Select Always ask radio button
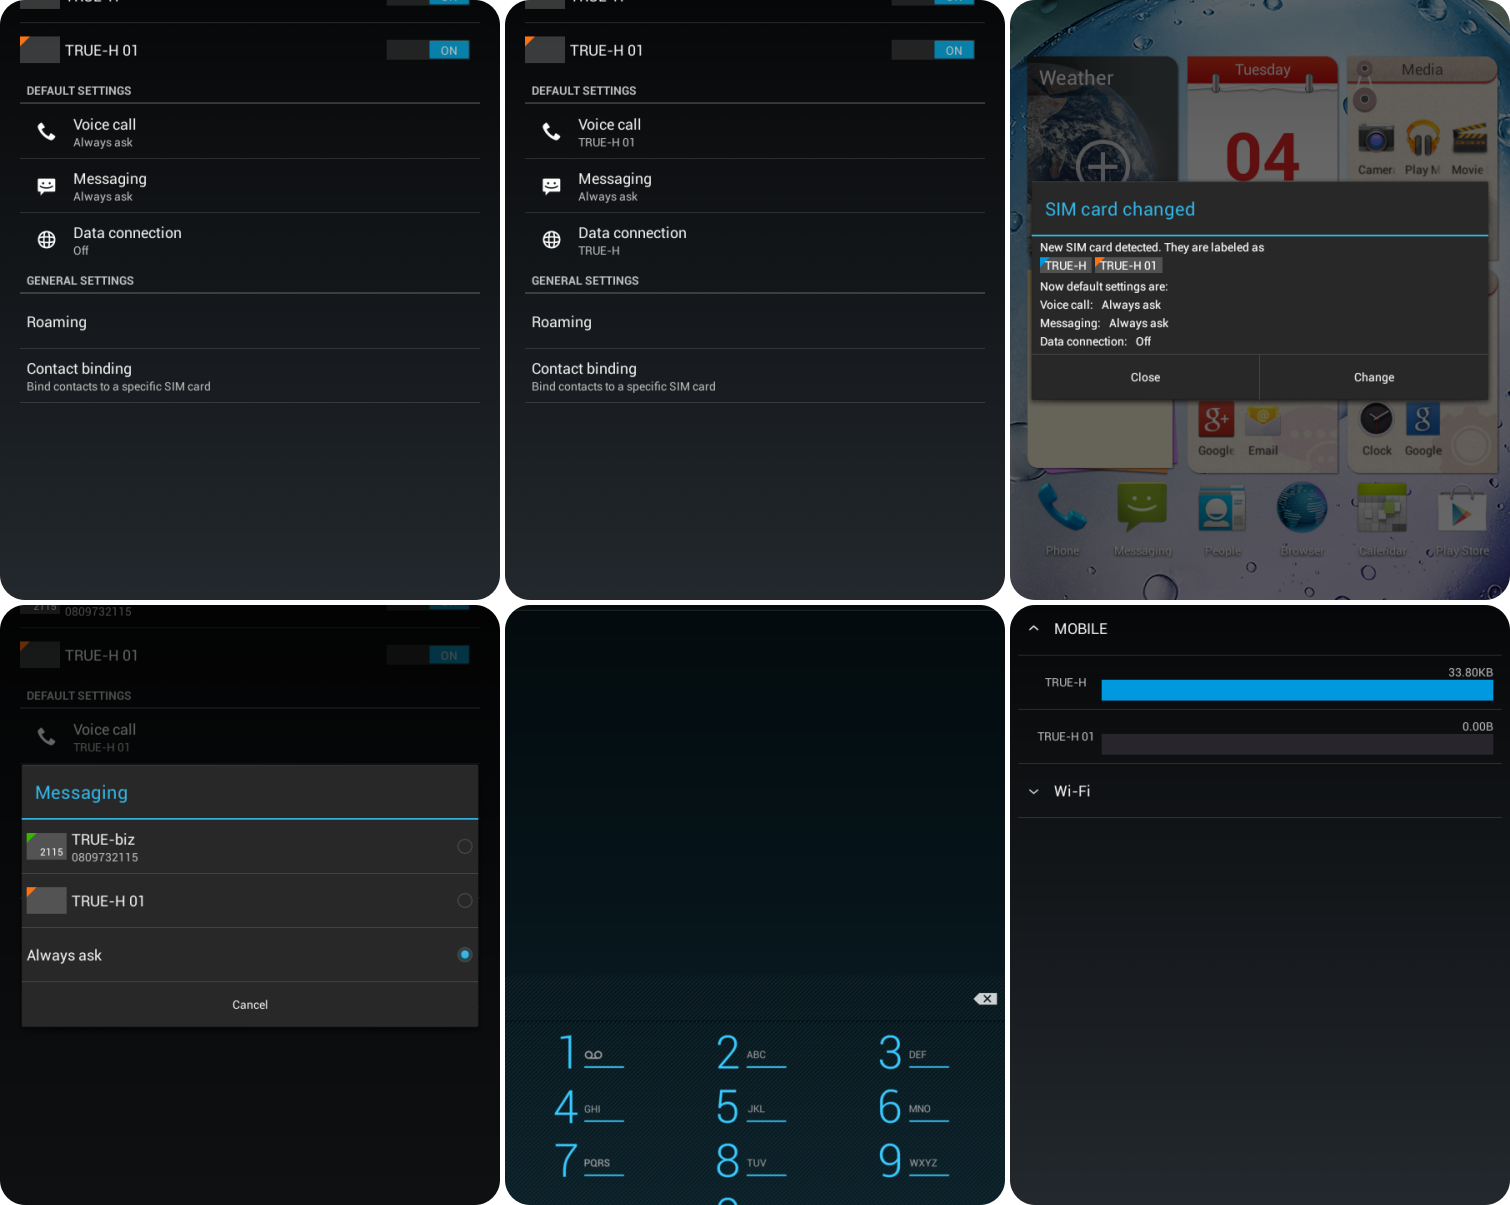 point(465,955)
